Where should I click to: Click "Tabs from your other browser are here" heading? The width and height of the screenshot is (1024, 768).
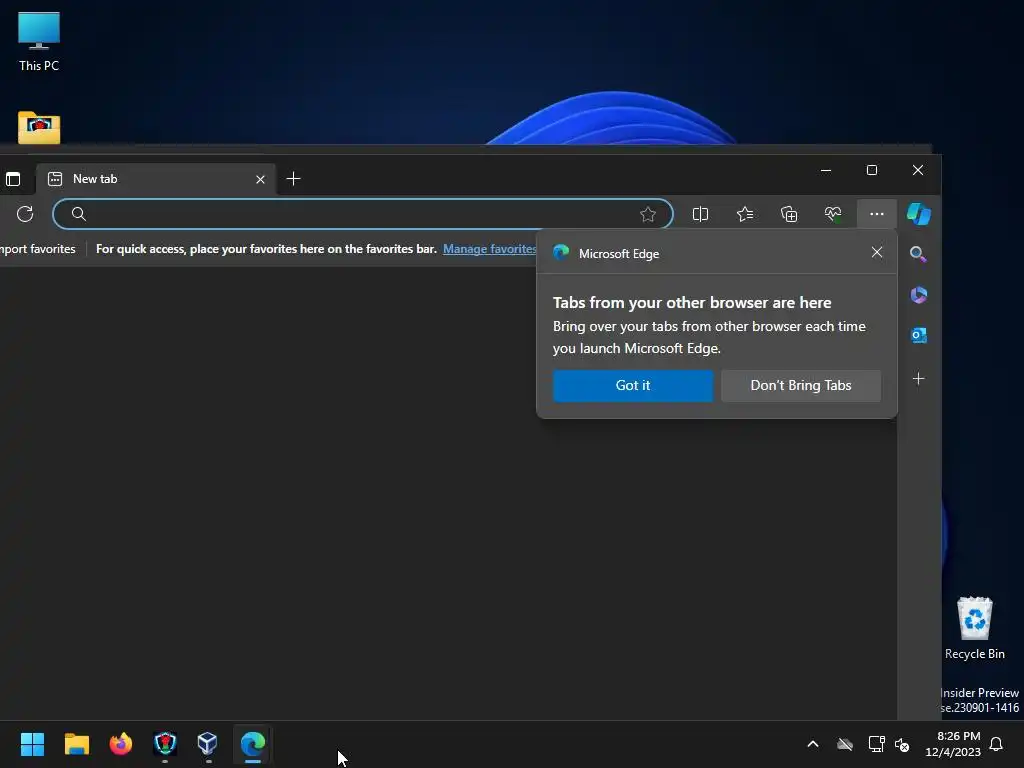coord(692,302)
